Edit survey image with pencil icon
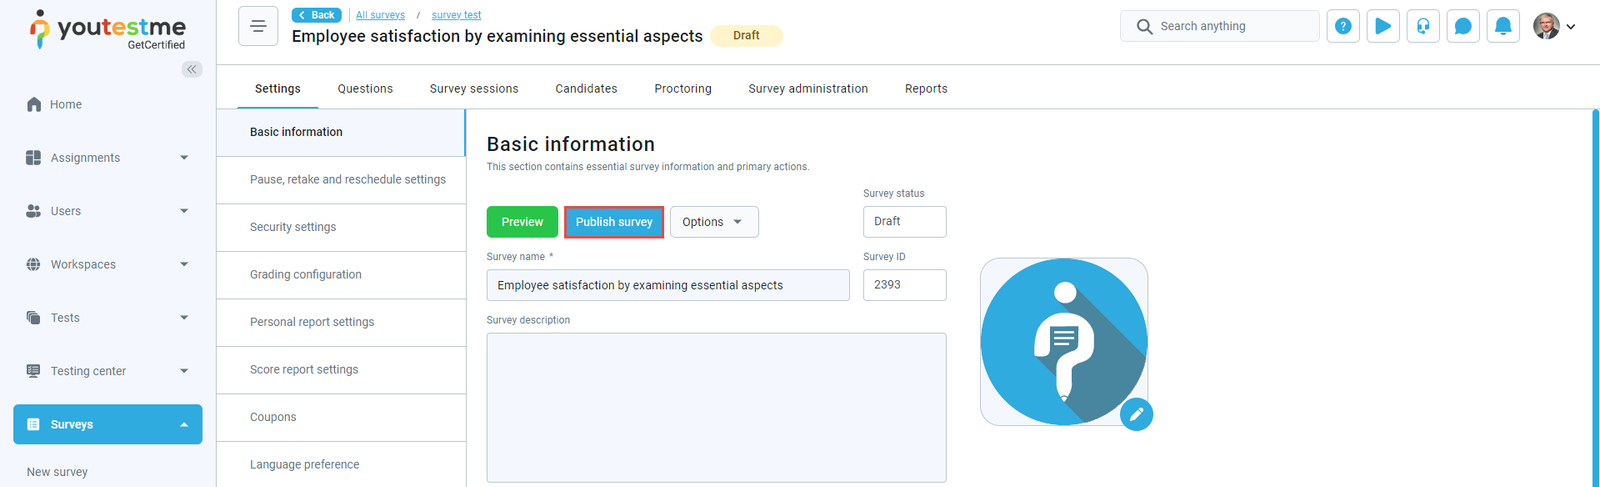This screenshot has height=487, width=1600. [x=1136, y=414]
